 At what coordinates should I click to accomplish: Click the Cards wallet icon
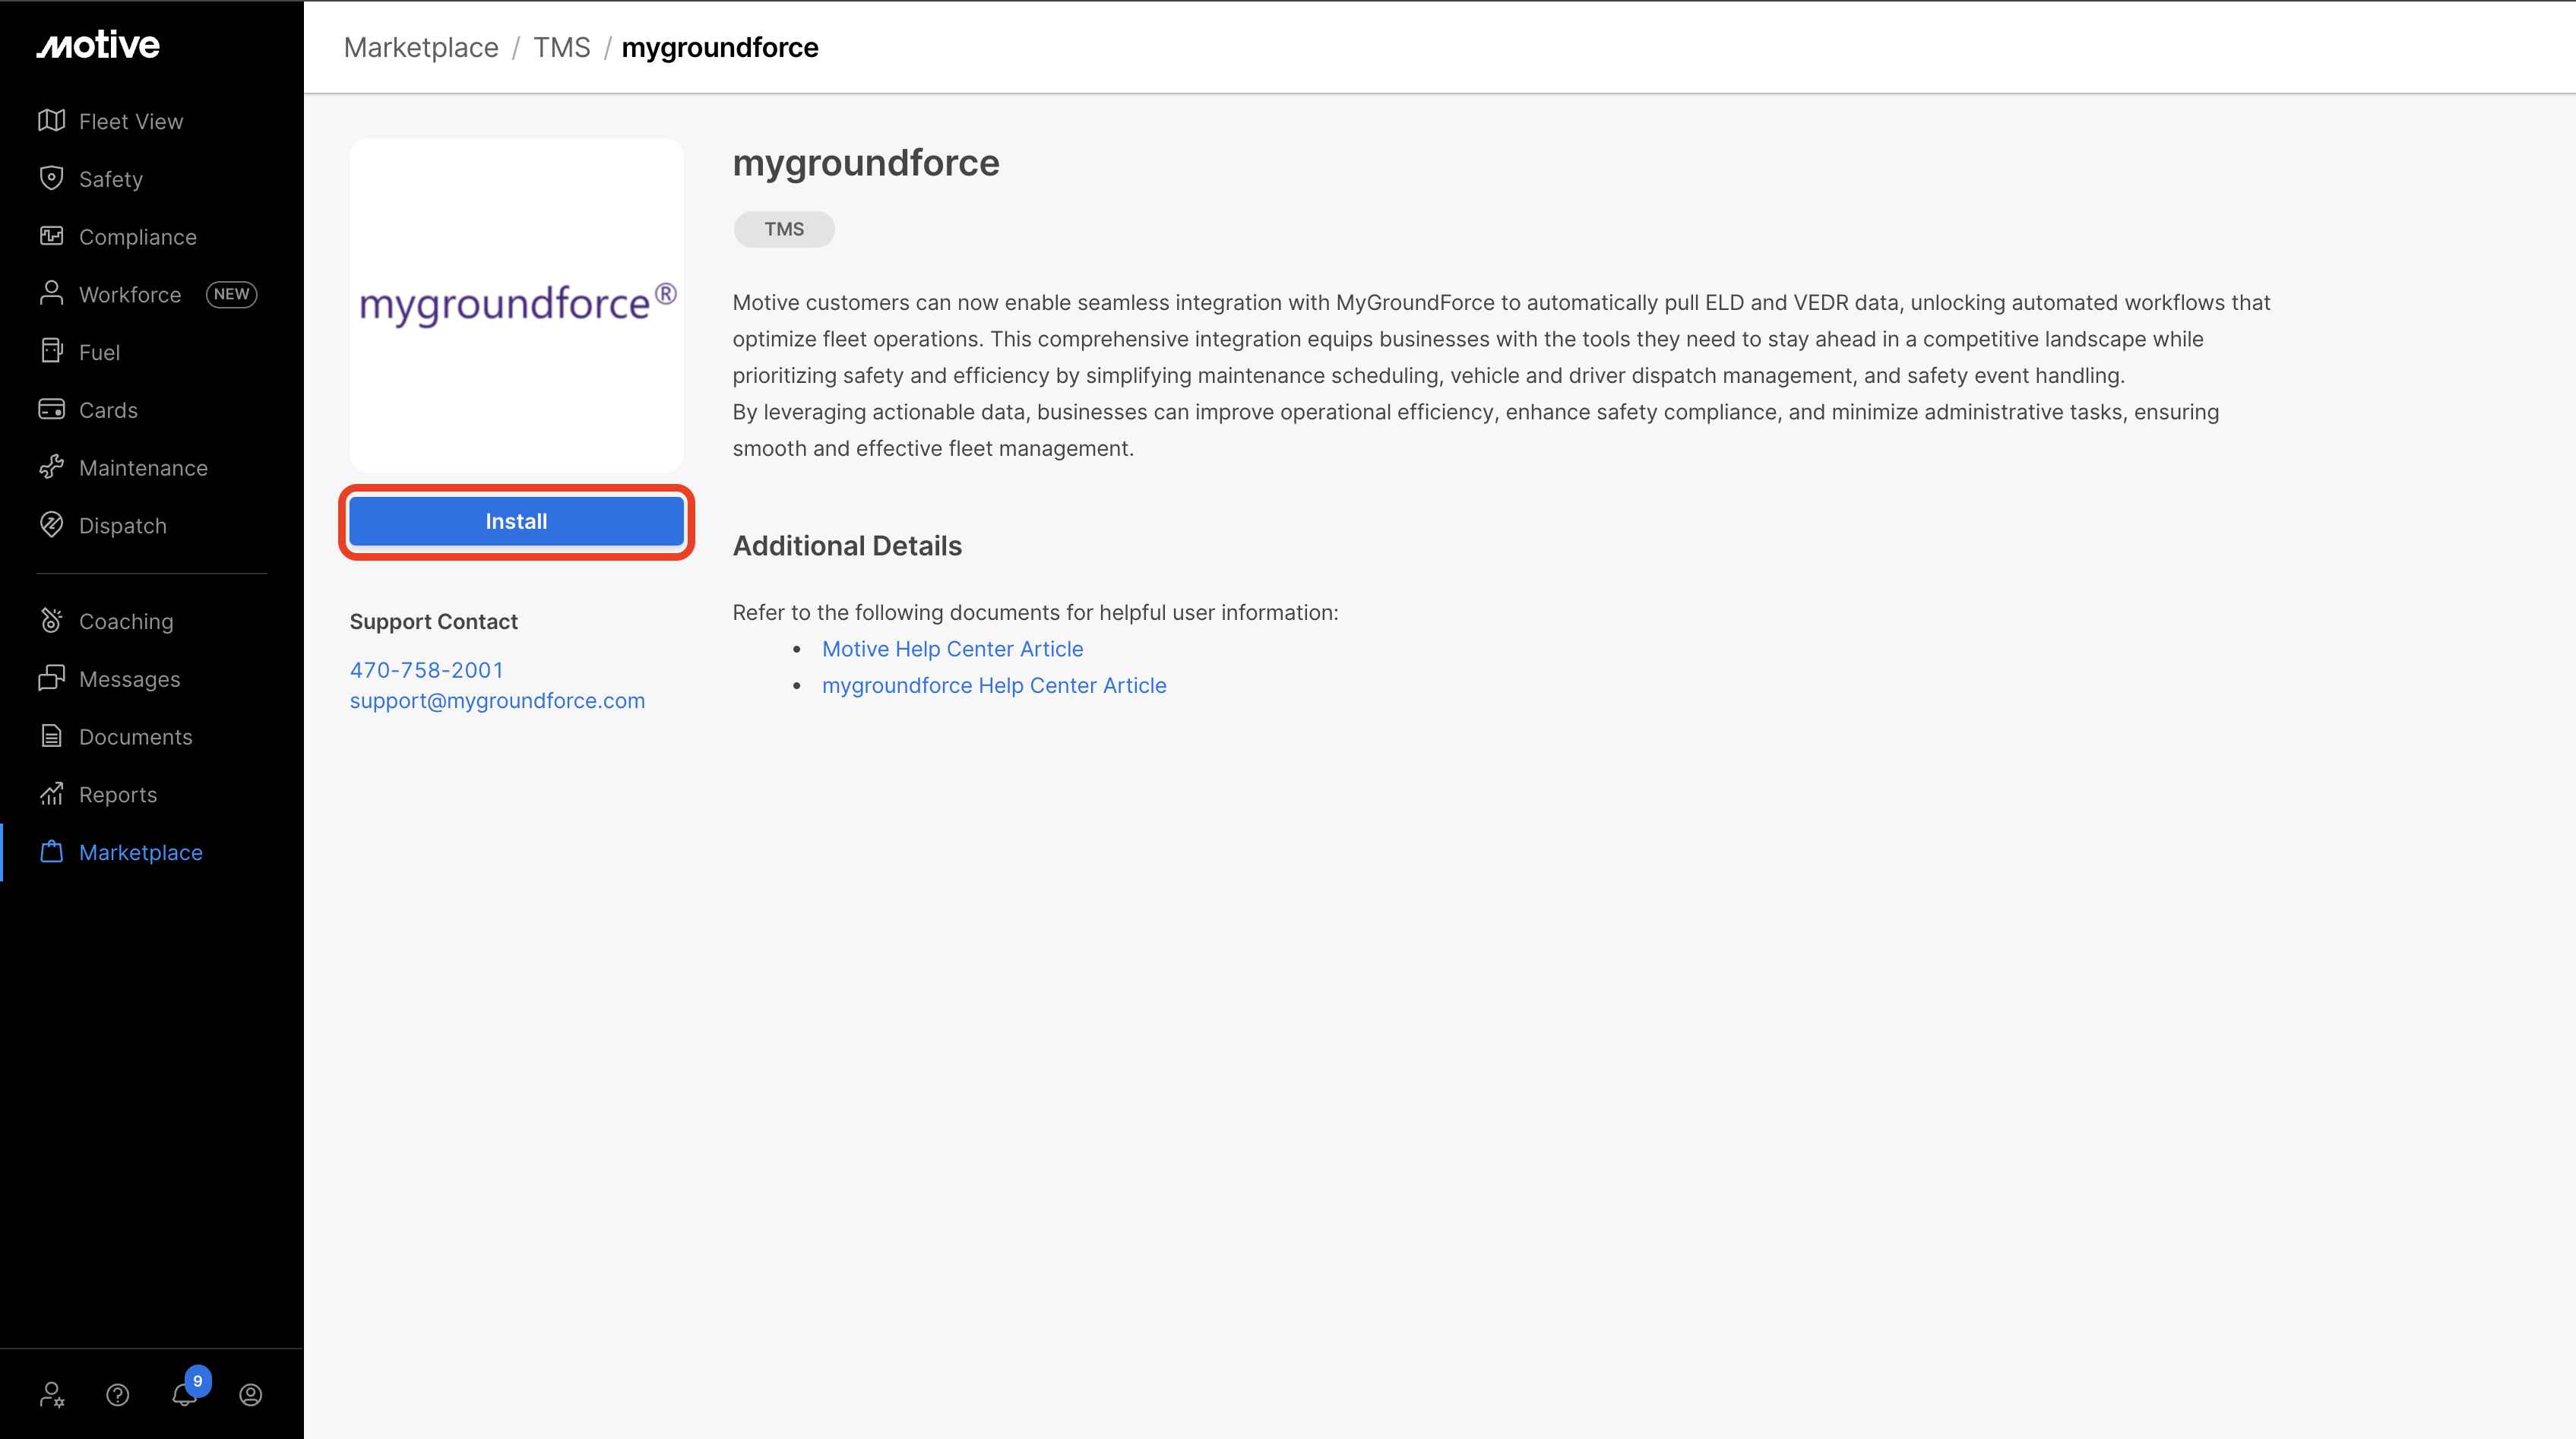coord(51,409)
